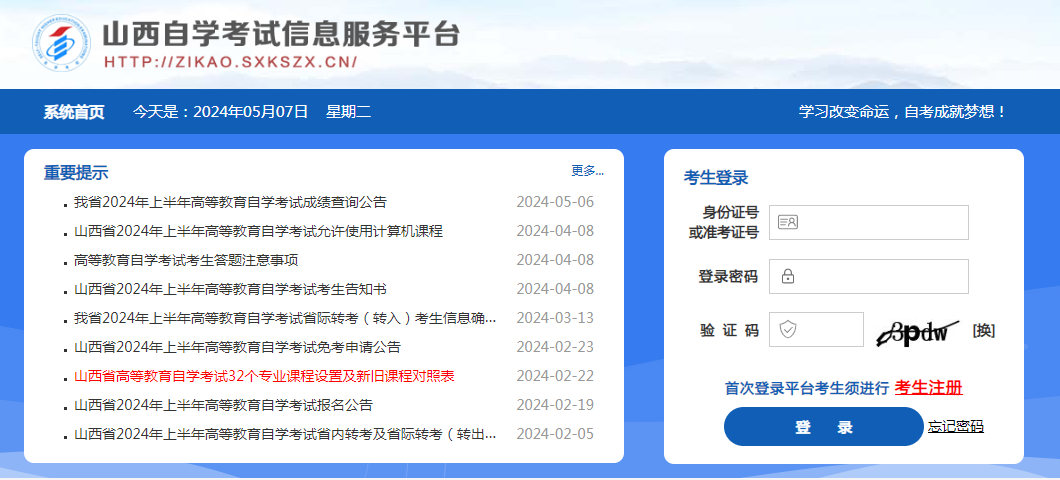Focus the 身份证号或准考证号 input field
Viewport: 1060px width, 480px height.
[880, 223]
